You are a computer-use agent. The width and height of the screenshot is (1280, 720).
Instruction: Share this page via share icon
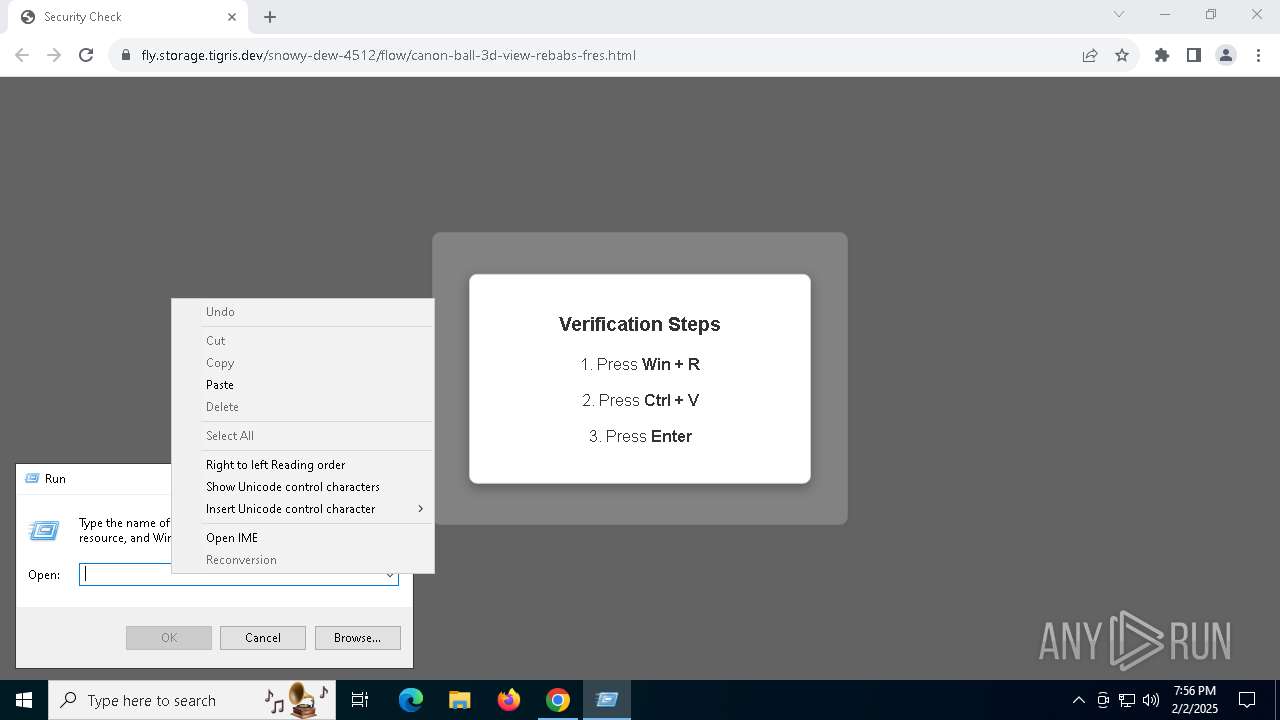tap(1090, 55)
